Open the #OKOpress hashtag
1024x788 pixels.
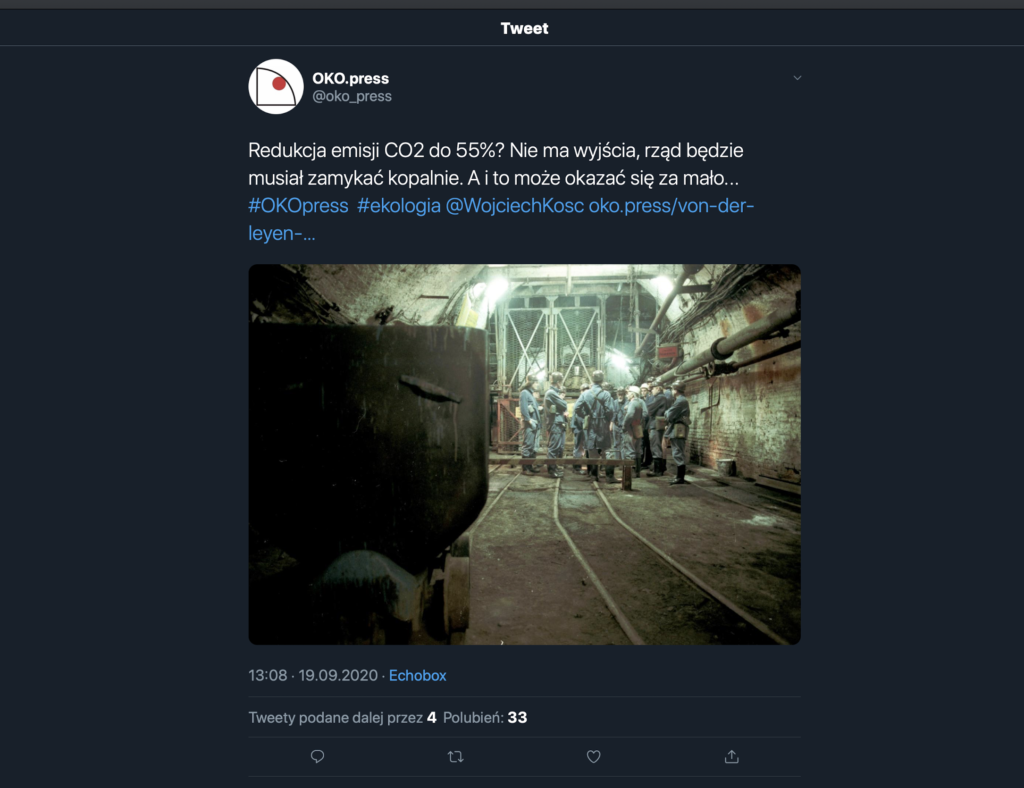298,205
